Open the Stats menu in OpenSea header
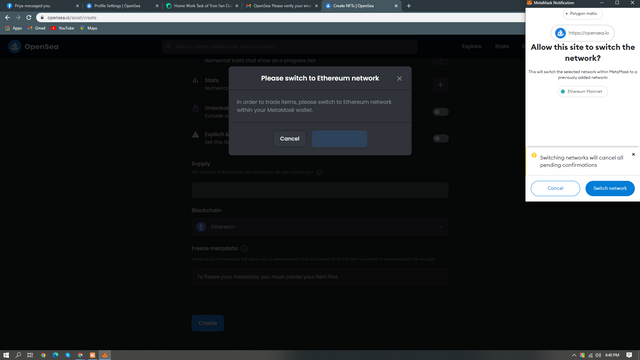 [x=502, y=47]
